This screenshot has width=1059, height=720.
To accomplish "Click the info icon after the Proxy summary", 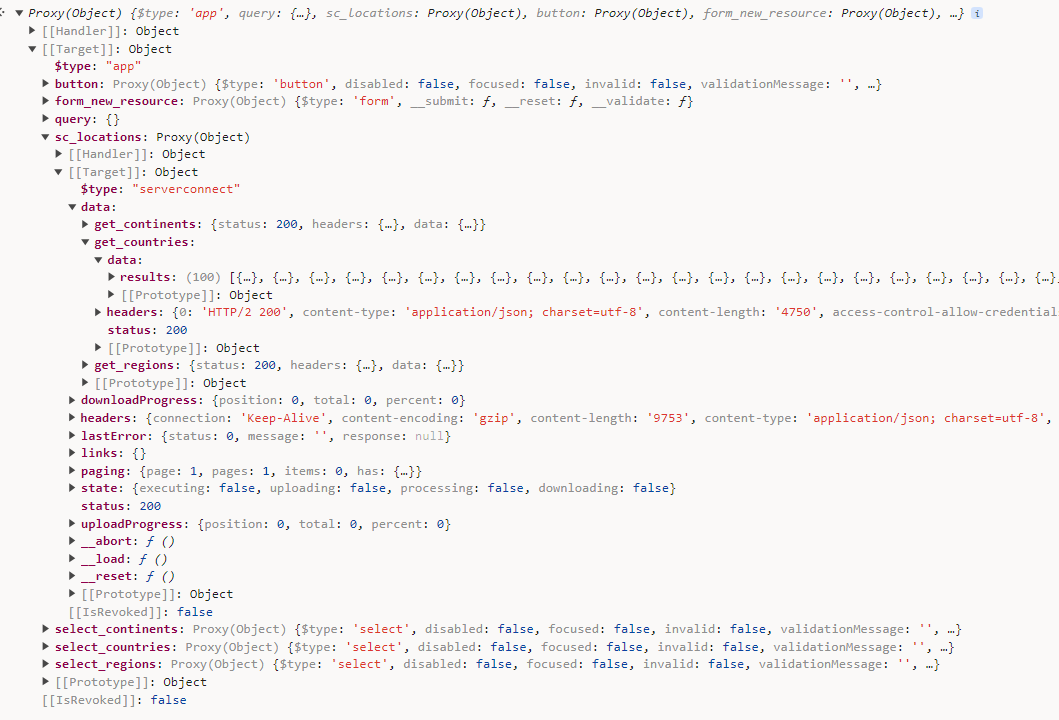I will click(x=977, y=14).
